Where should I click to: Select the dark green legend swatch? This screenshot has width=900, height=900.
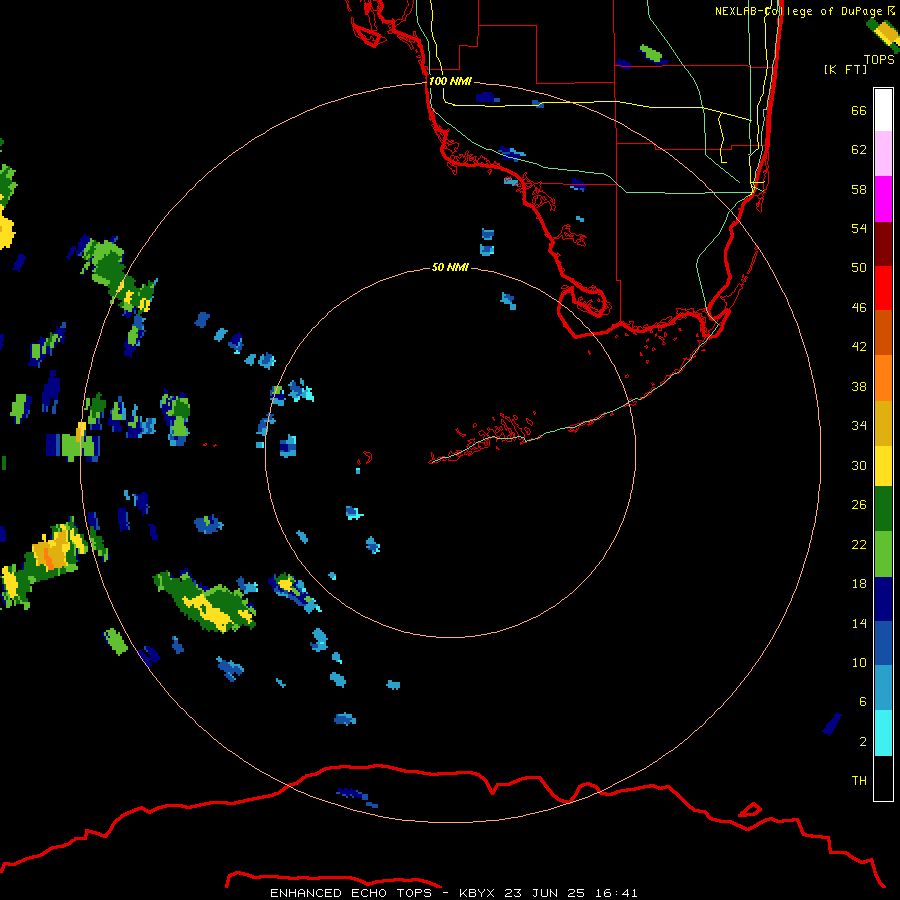(883, 509)
